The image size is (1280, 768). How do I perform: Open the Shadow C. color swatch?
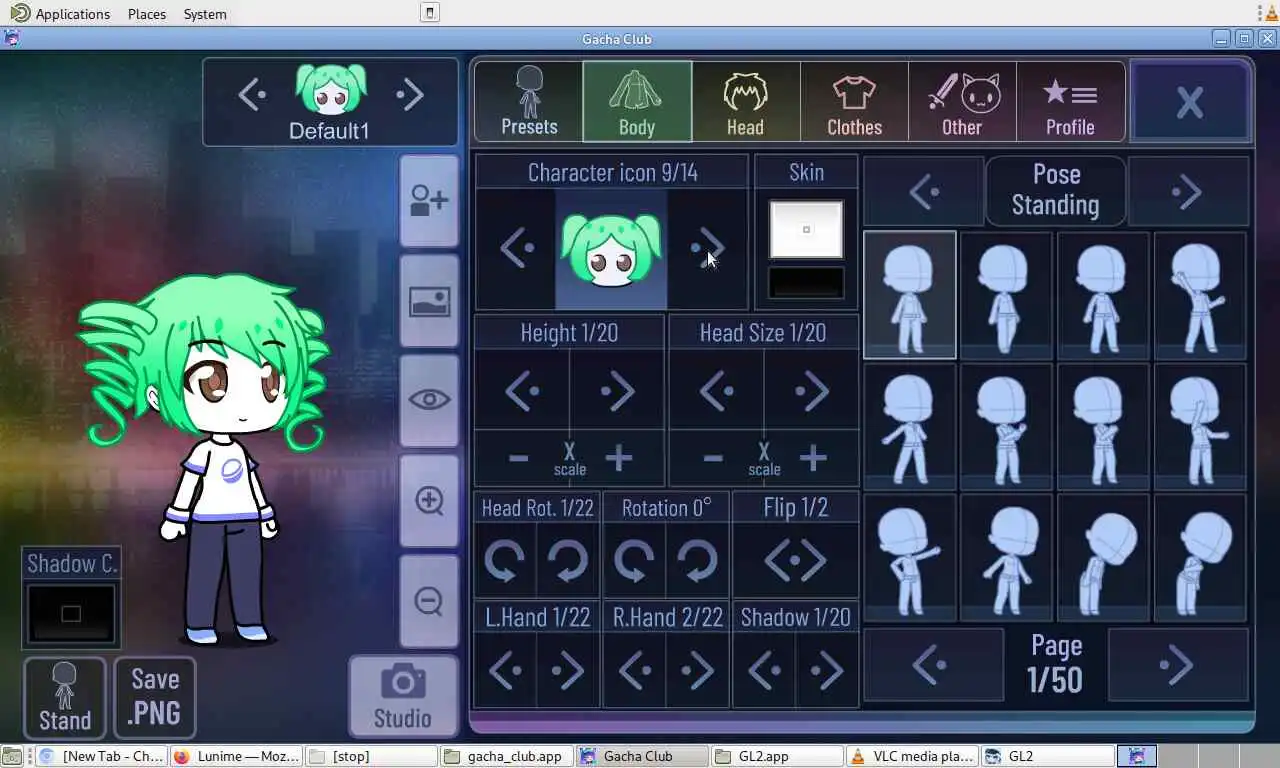(x=71, y=613)
